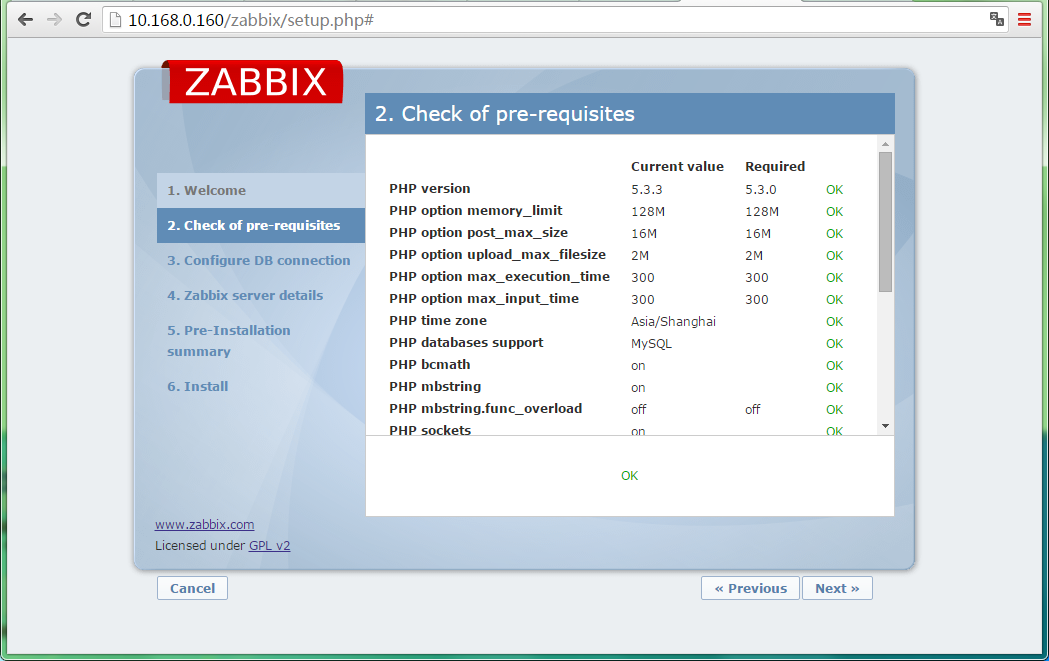Open the browser hamburger menu
1049x661 pixels.
pyautogui.click(x=1024, y=20)
